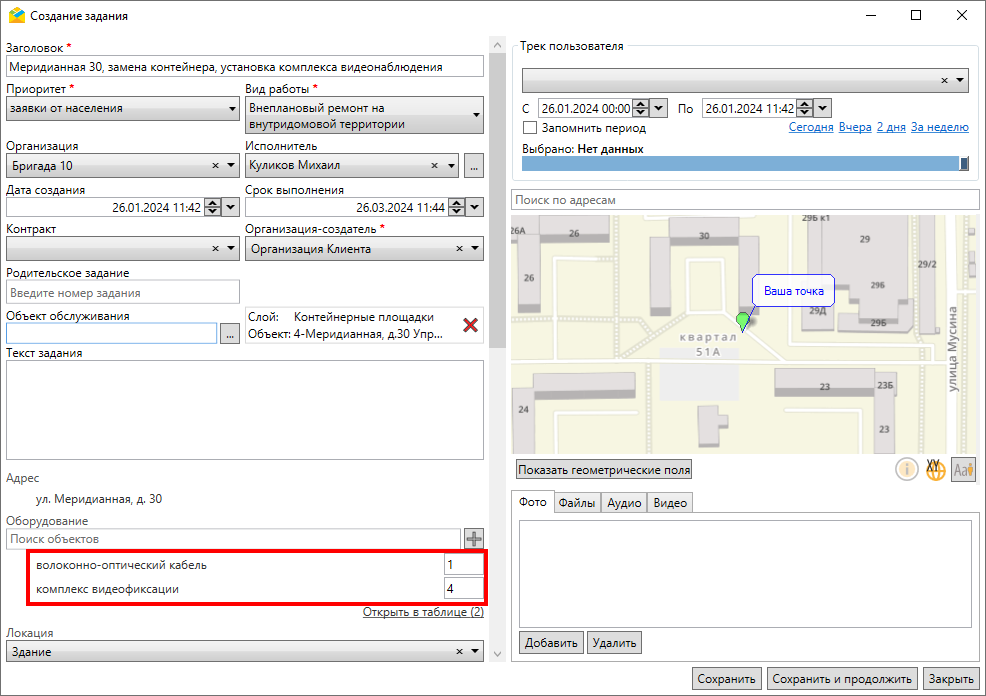Expand the Приоритет dropdown
986x696 pixels.
[231, 108]
